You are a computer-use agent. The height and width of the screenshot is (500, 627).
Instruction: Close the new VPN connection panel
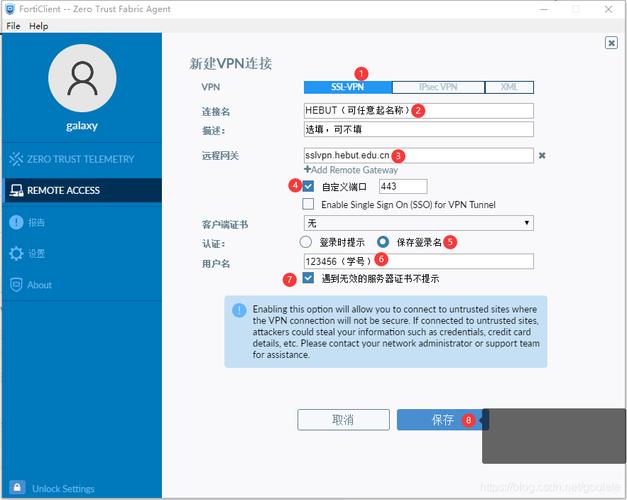611,43
